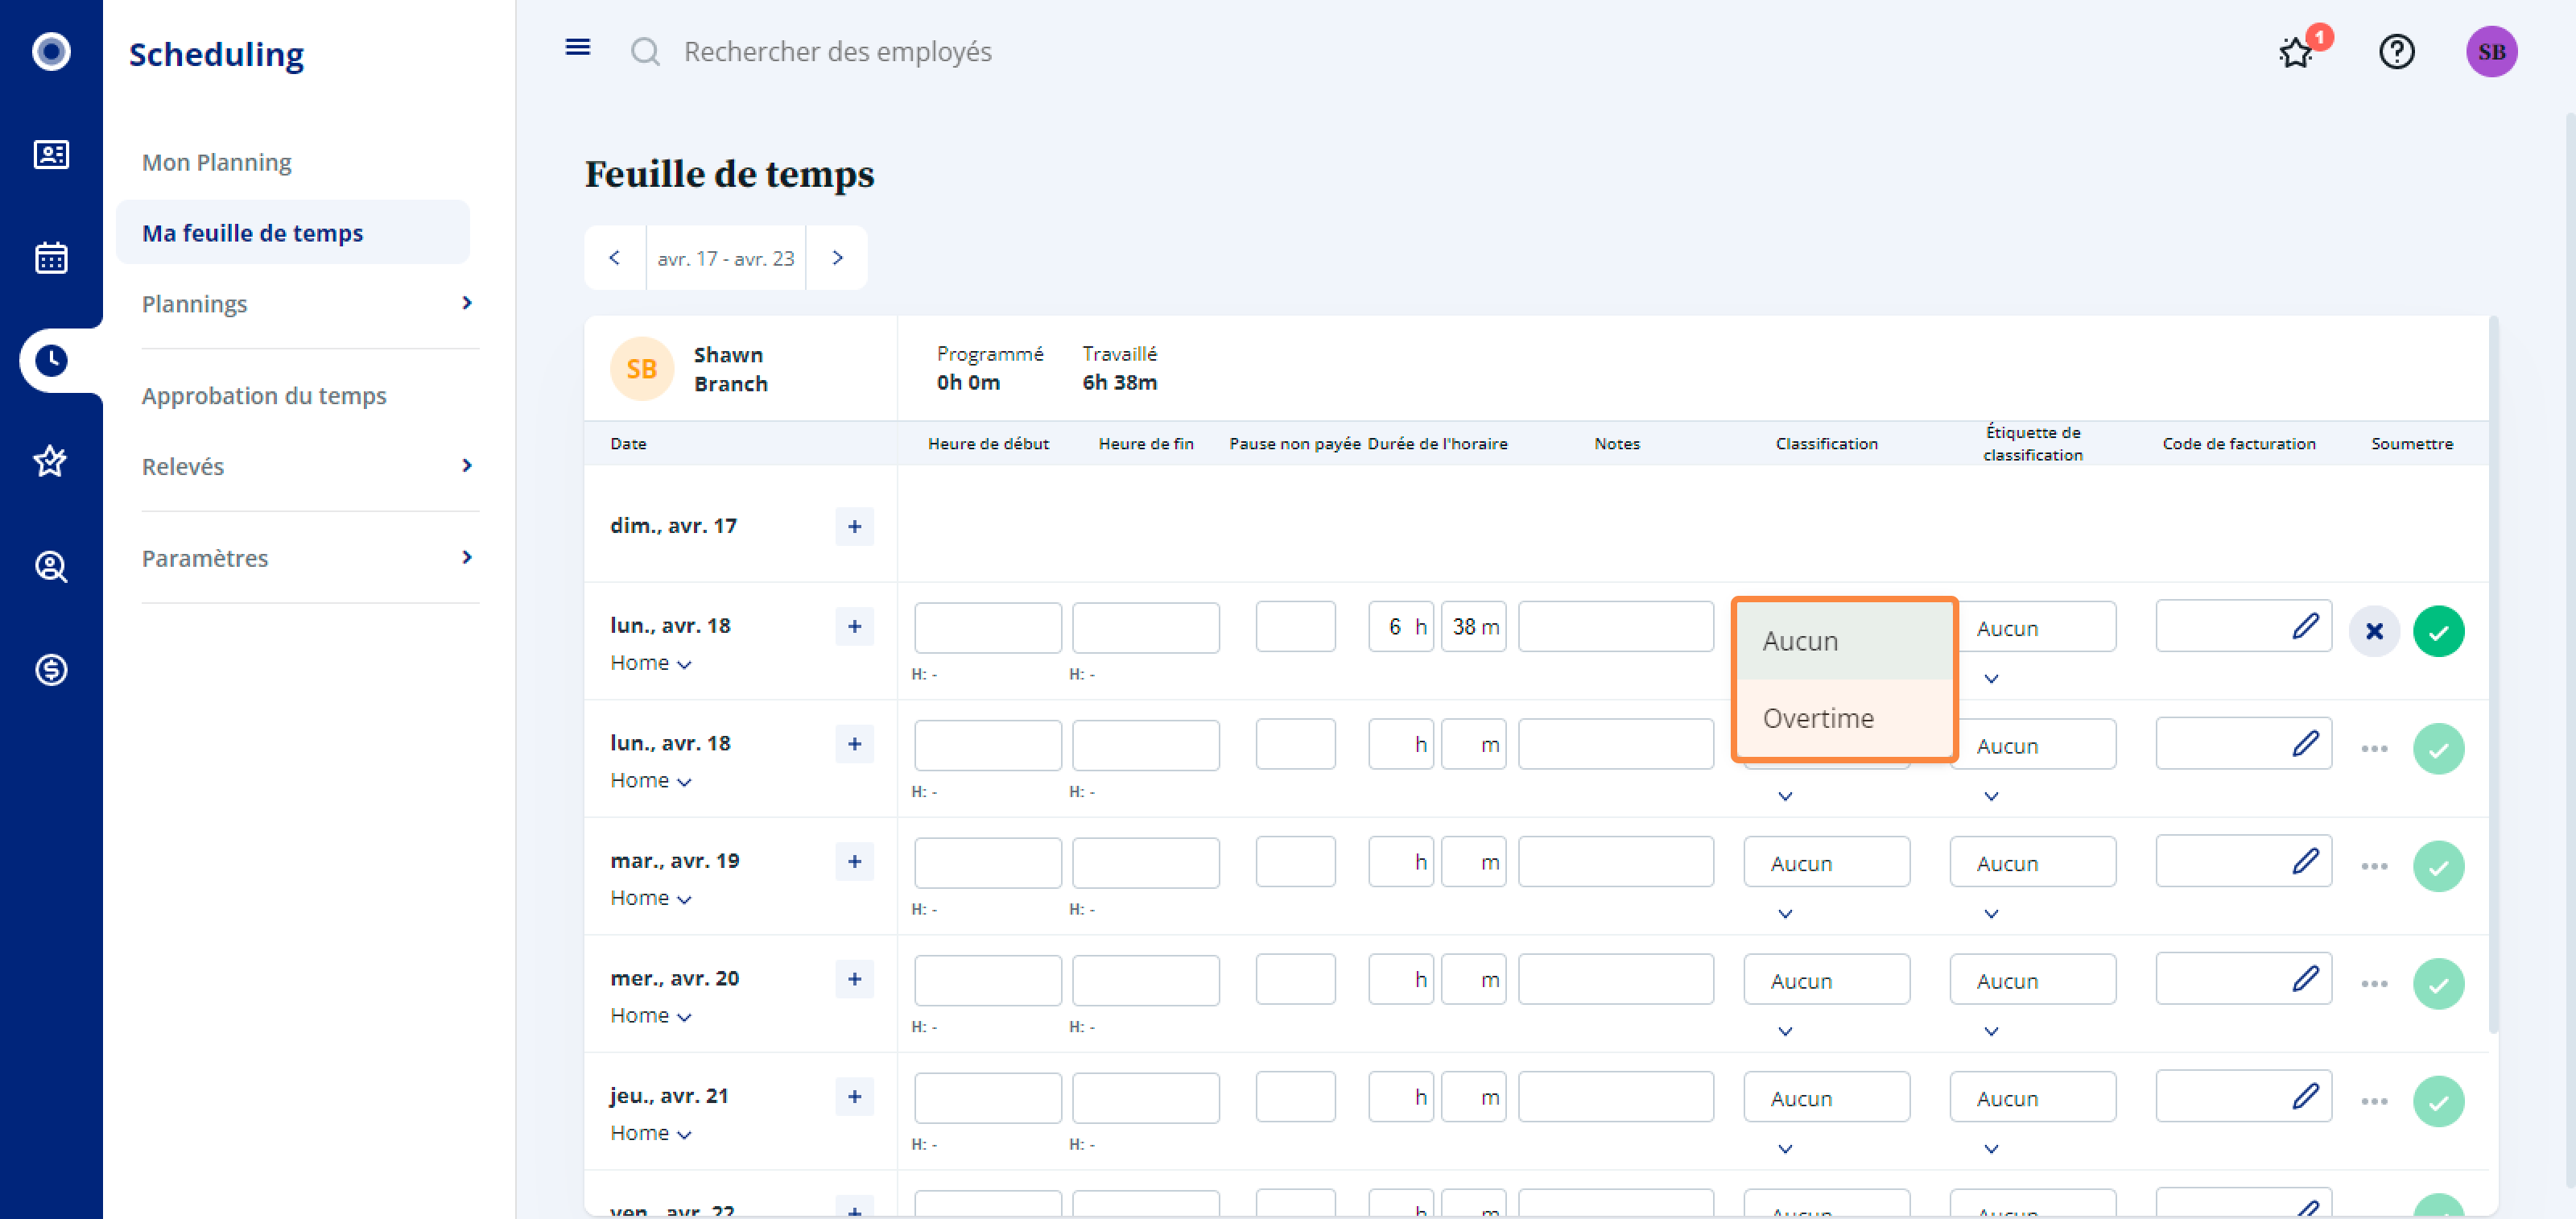
Task: Open more options for mar., avr. 19 row
Action: coord(2374,866)
